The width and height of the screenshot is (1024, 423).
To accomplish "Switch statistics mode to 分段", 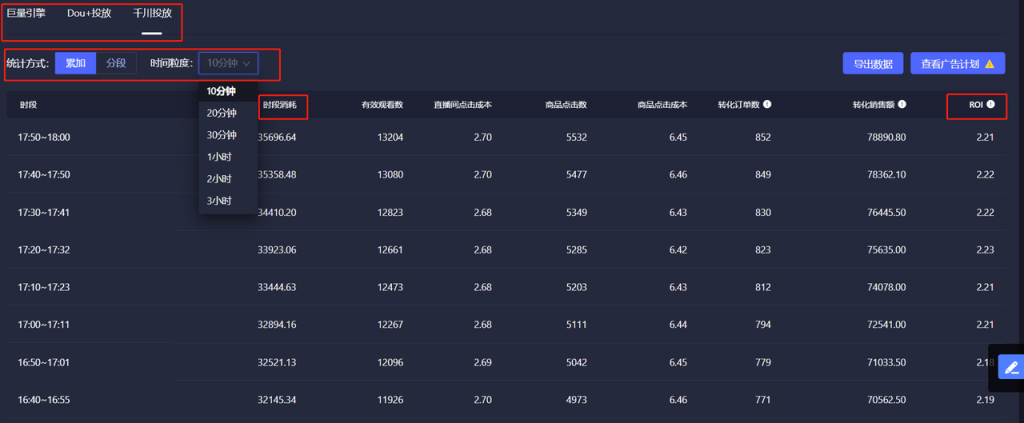I will [116, 63].
